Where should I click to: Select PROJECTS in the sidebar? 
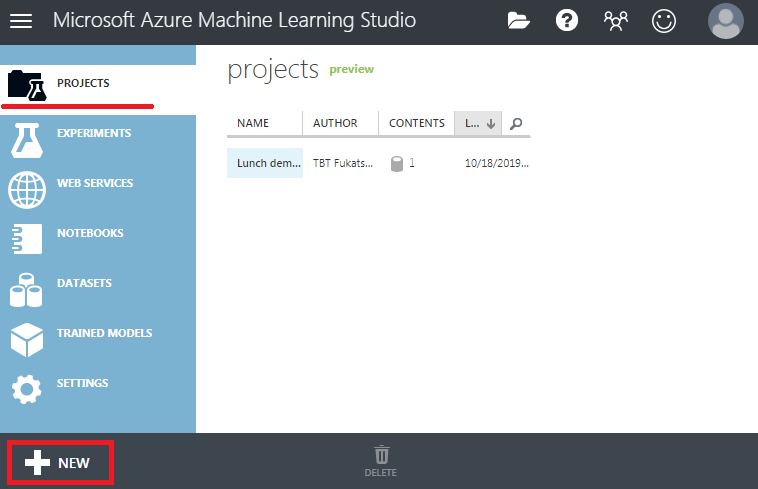tap(83, 83)
